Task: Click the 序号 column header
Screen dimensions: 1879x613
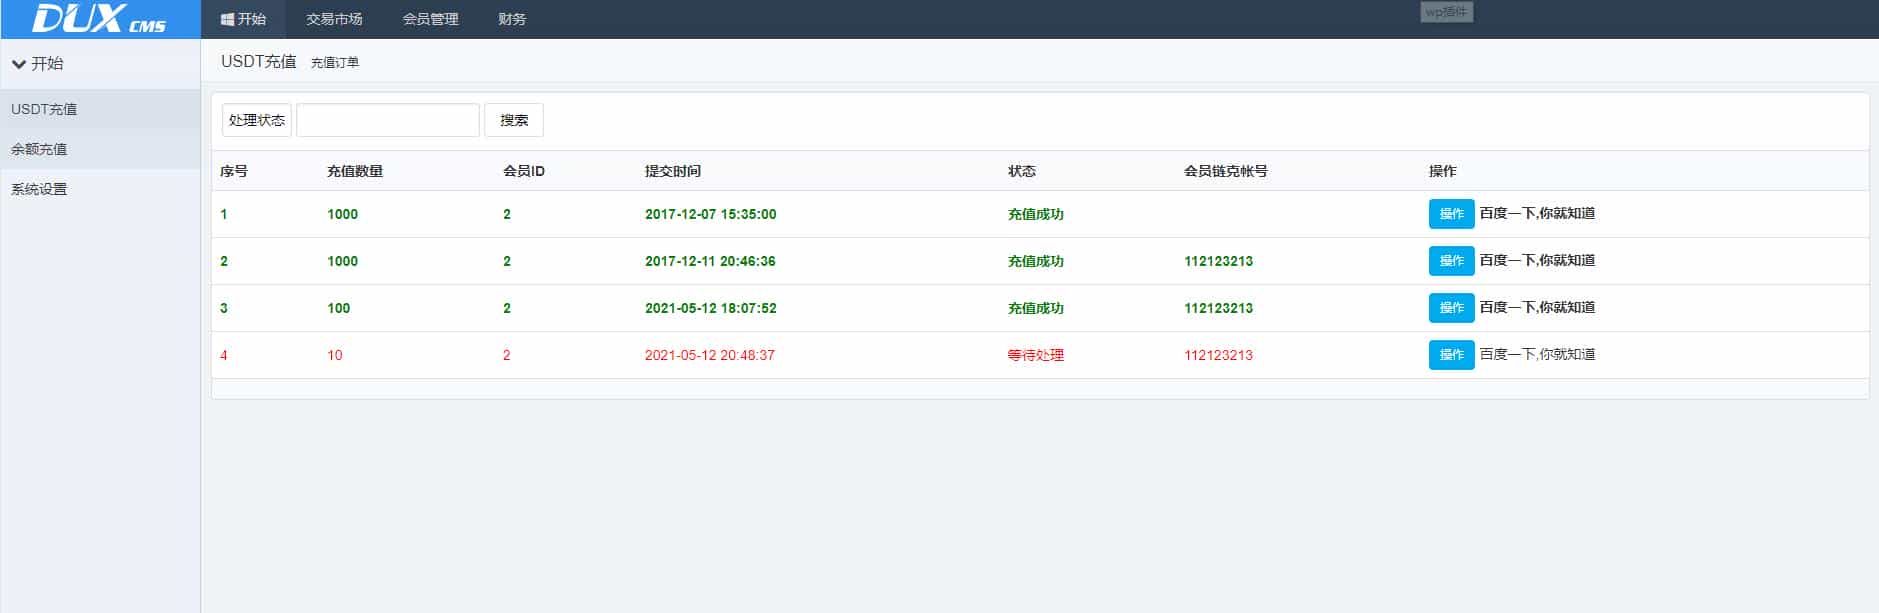Action: click(x=234, y=171)
